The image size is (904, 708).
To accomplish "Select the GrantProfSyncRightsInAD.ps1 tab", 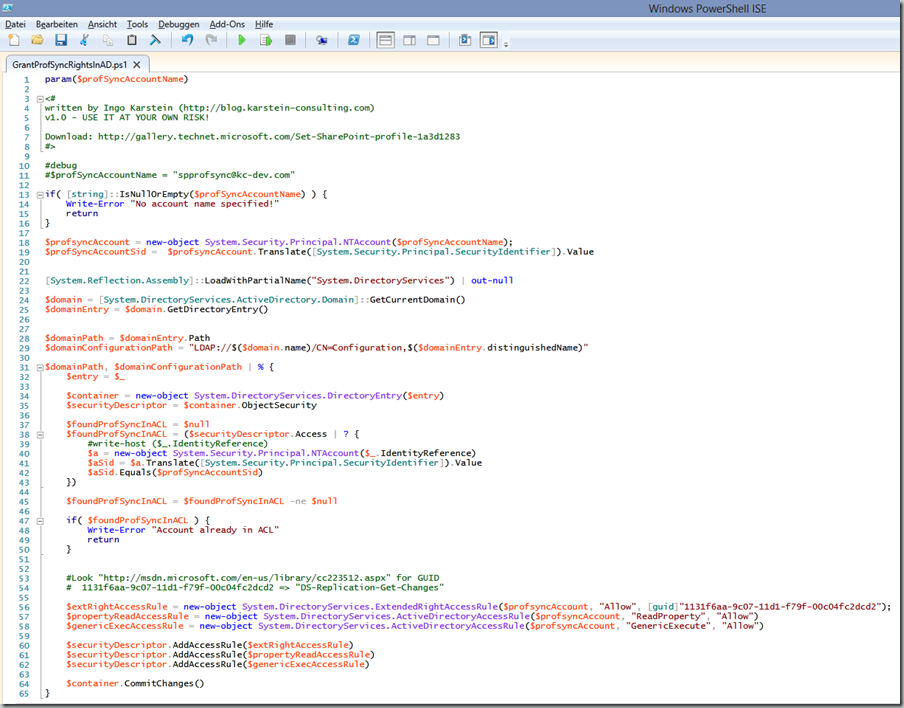I will pos(70,65).
